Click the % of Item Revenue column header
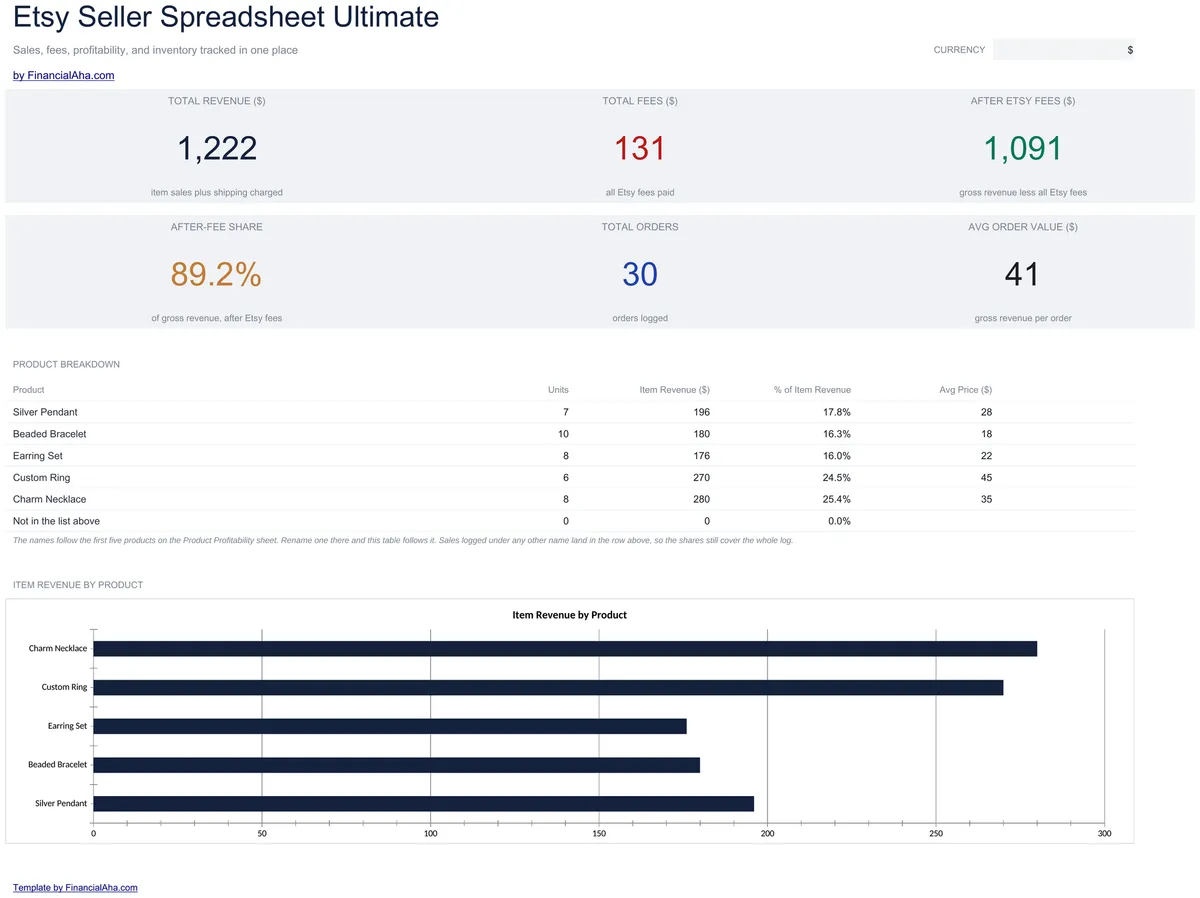This screenshot has width=1200, height=898. tap(812, 390)
